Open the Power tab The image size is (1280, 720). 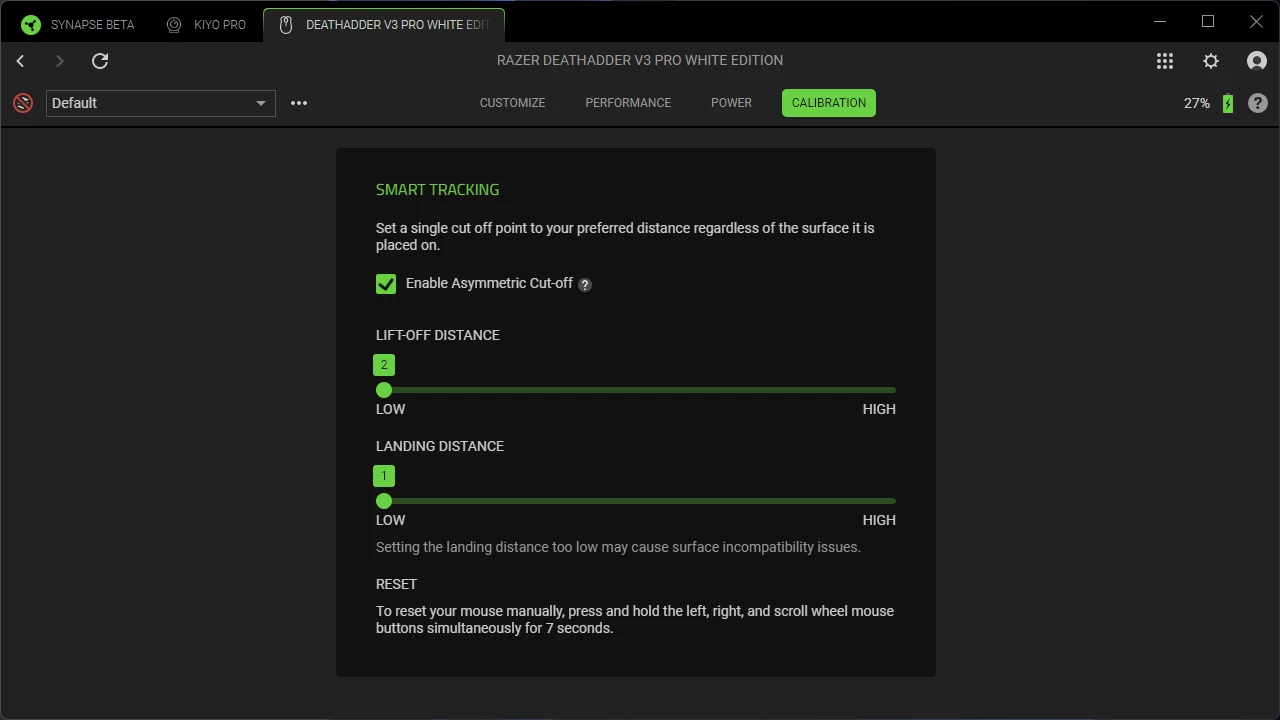coord(731,103)
